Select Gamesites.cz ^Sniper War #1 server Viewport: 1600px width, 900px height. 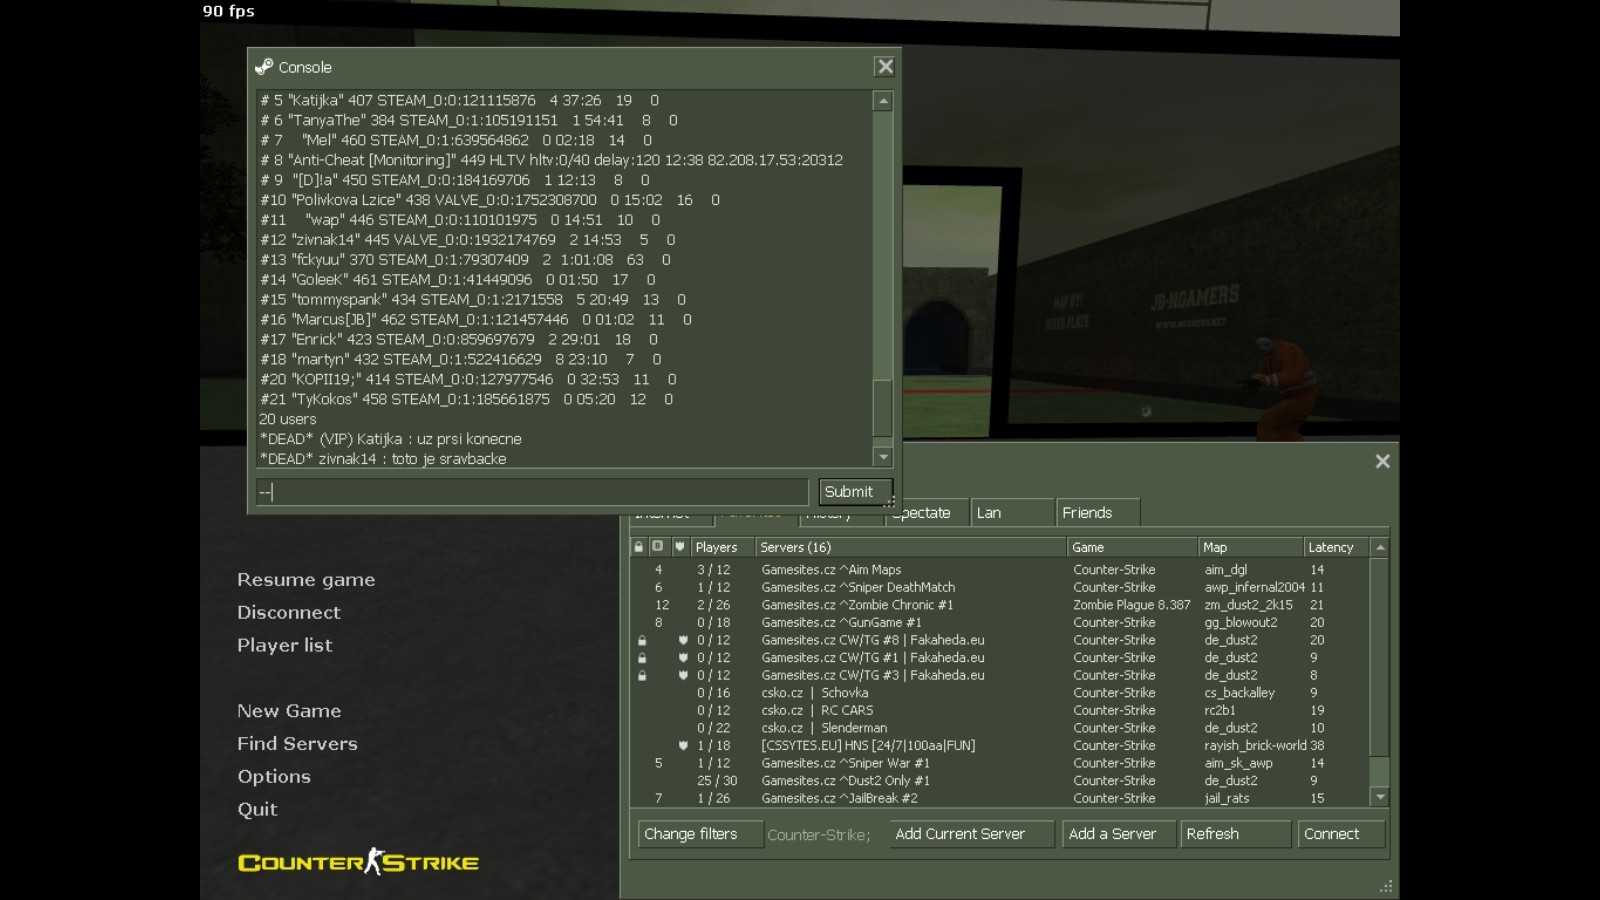pos(1000,763)
